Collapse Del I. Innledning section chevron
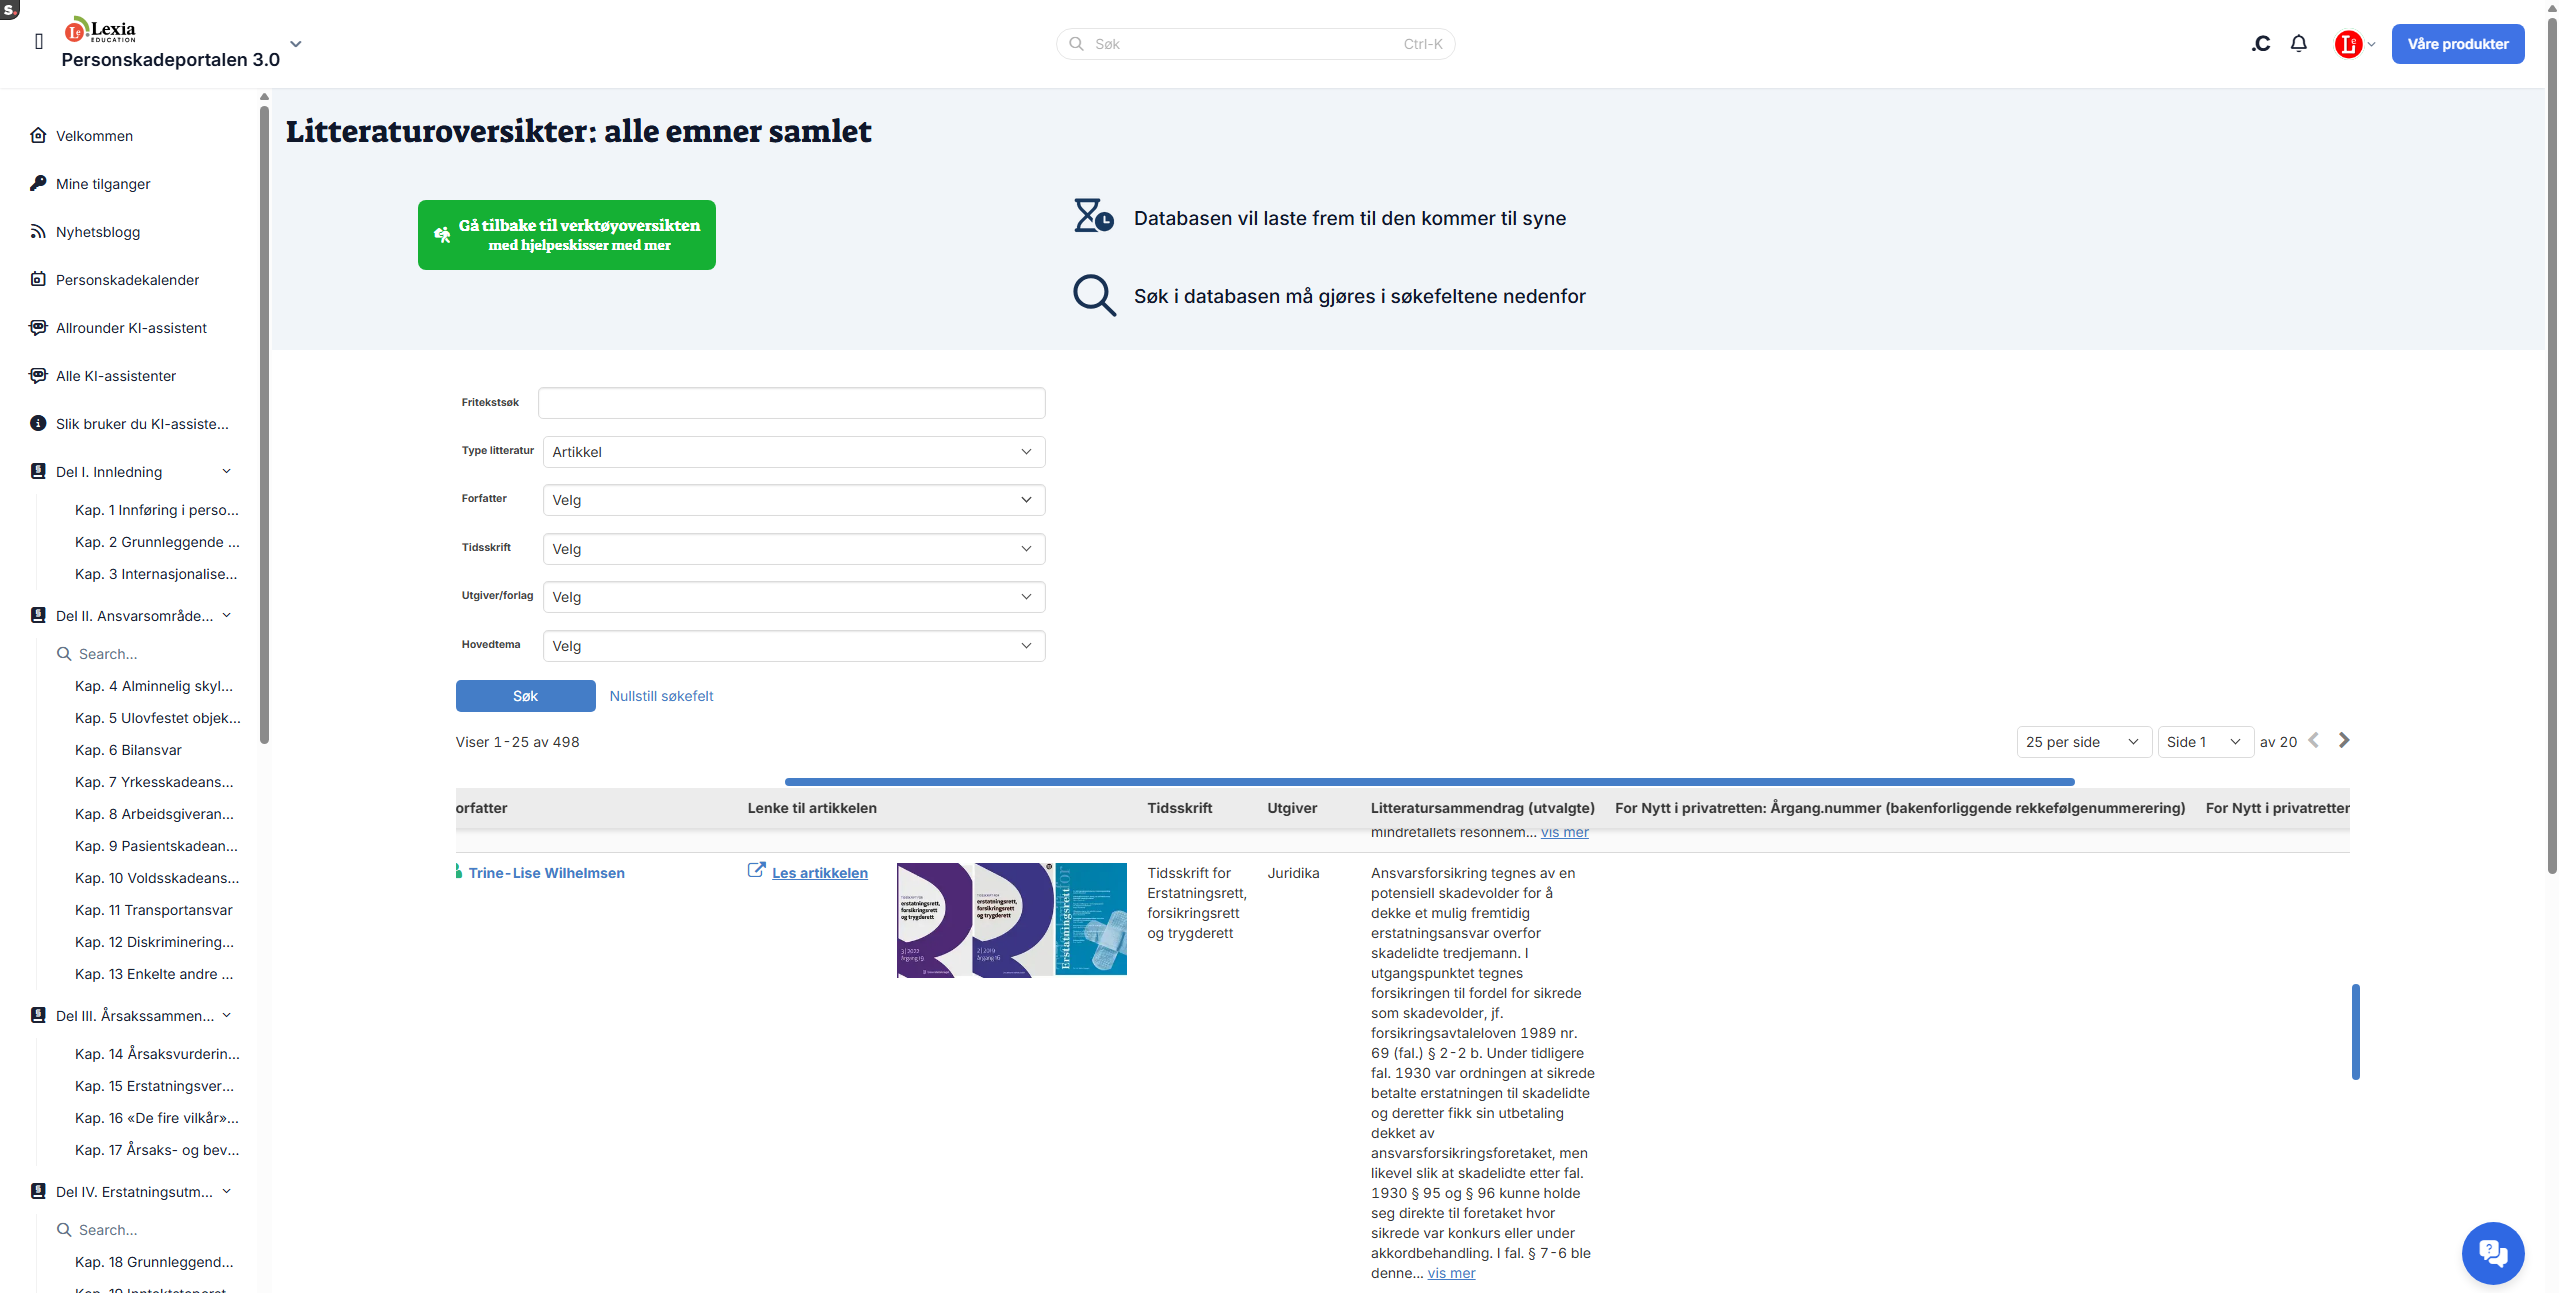The height and width of the screenshot is (1293, 2559). click(227, 472)
